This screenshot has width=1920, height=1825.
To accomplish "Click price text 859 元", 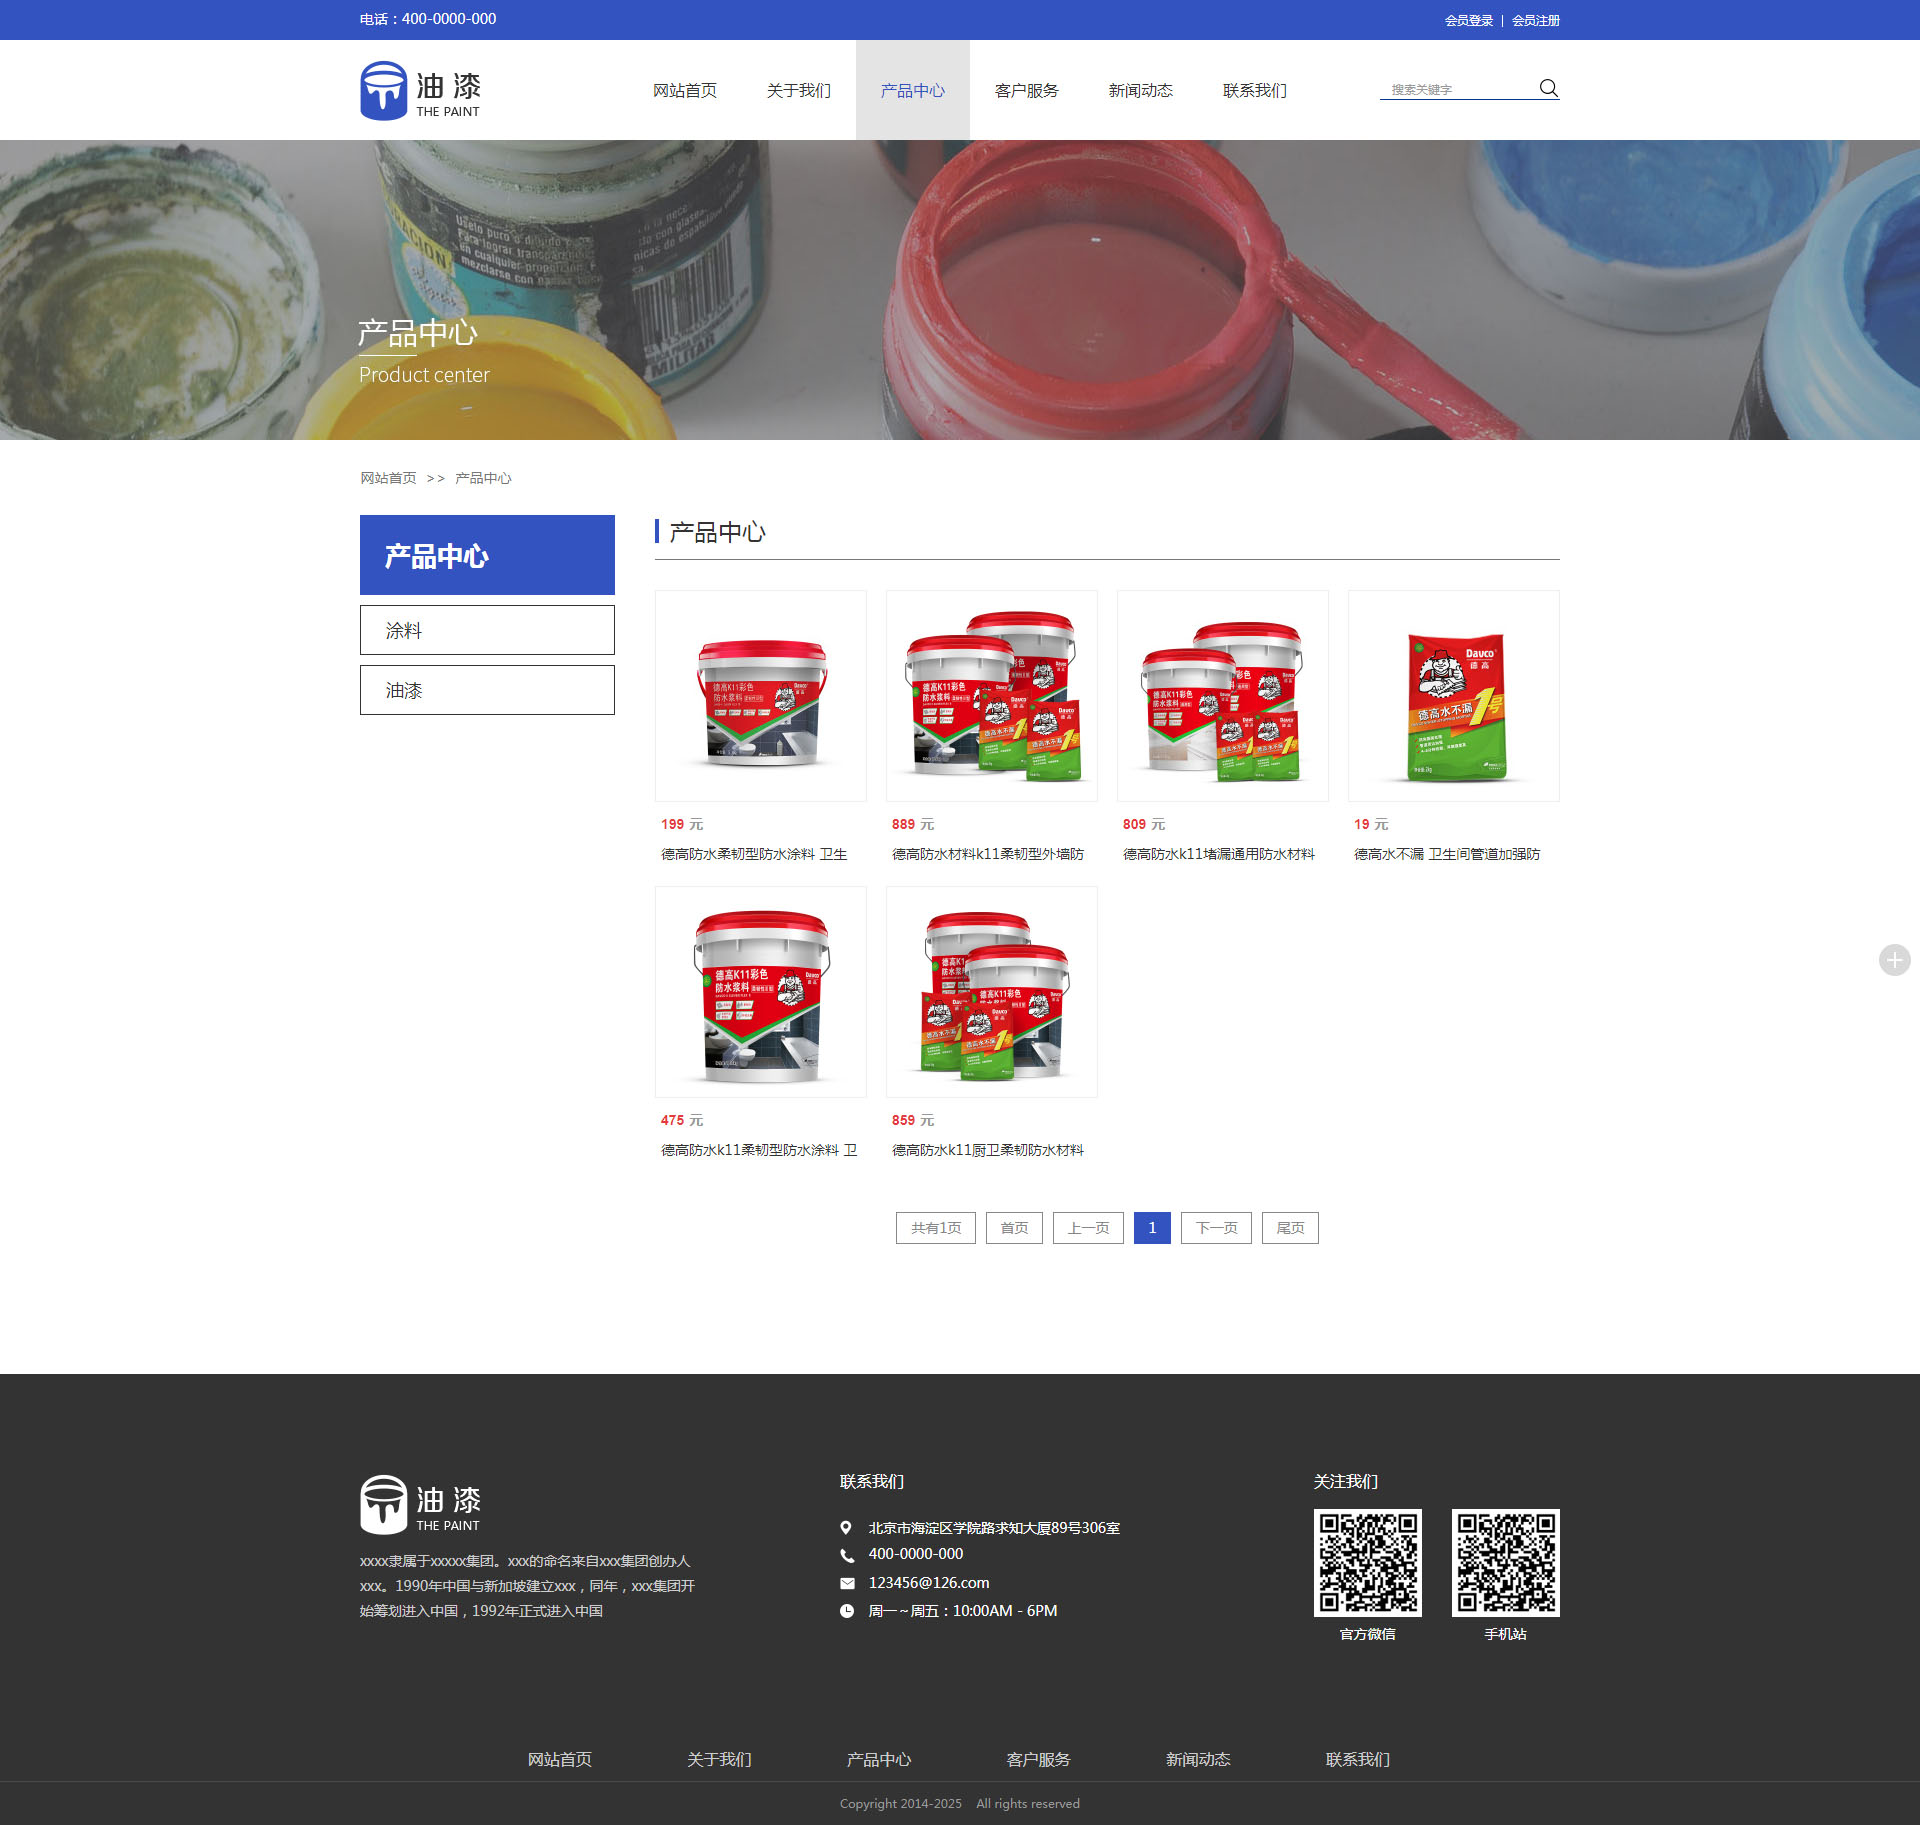I will click(x=913, y=1120).
